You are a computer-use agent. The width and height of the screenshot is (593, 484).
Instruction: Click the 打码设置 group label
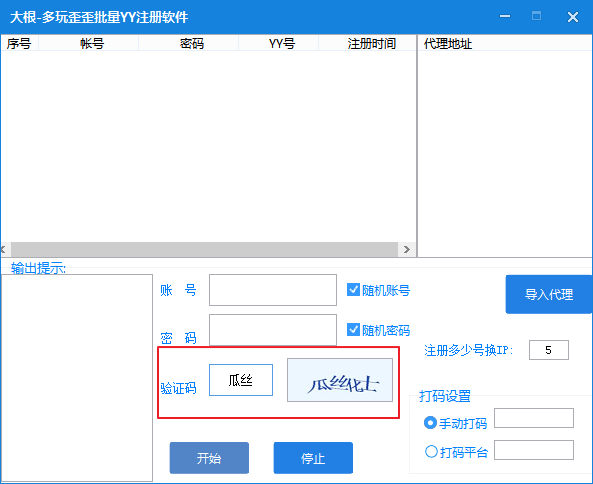pyautogui.click(x=445, y=396)
